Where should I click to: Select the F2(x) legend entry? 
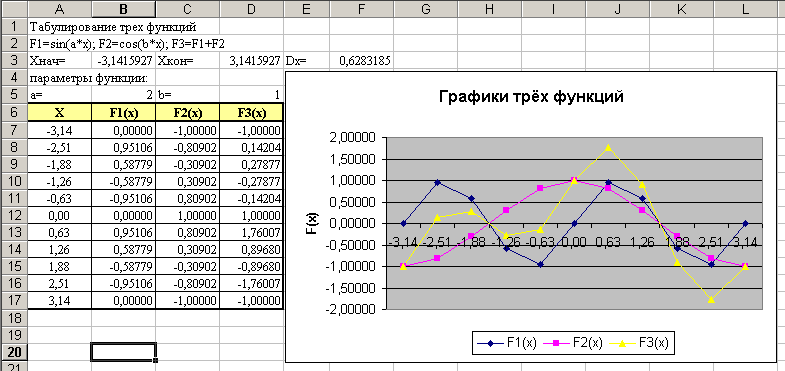(x=572, y=343)
